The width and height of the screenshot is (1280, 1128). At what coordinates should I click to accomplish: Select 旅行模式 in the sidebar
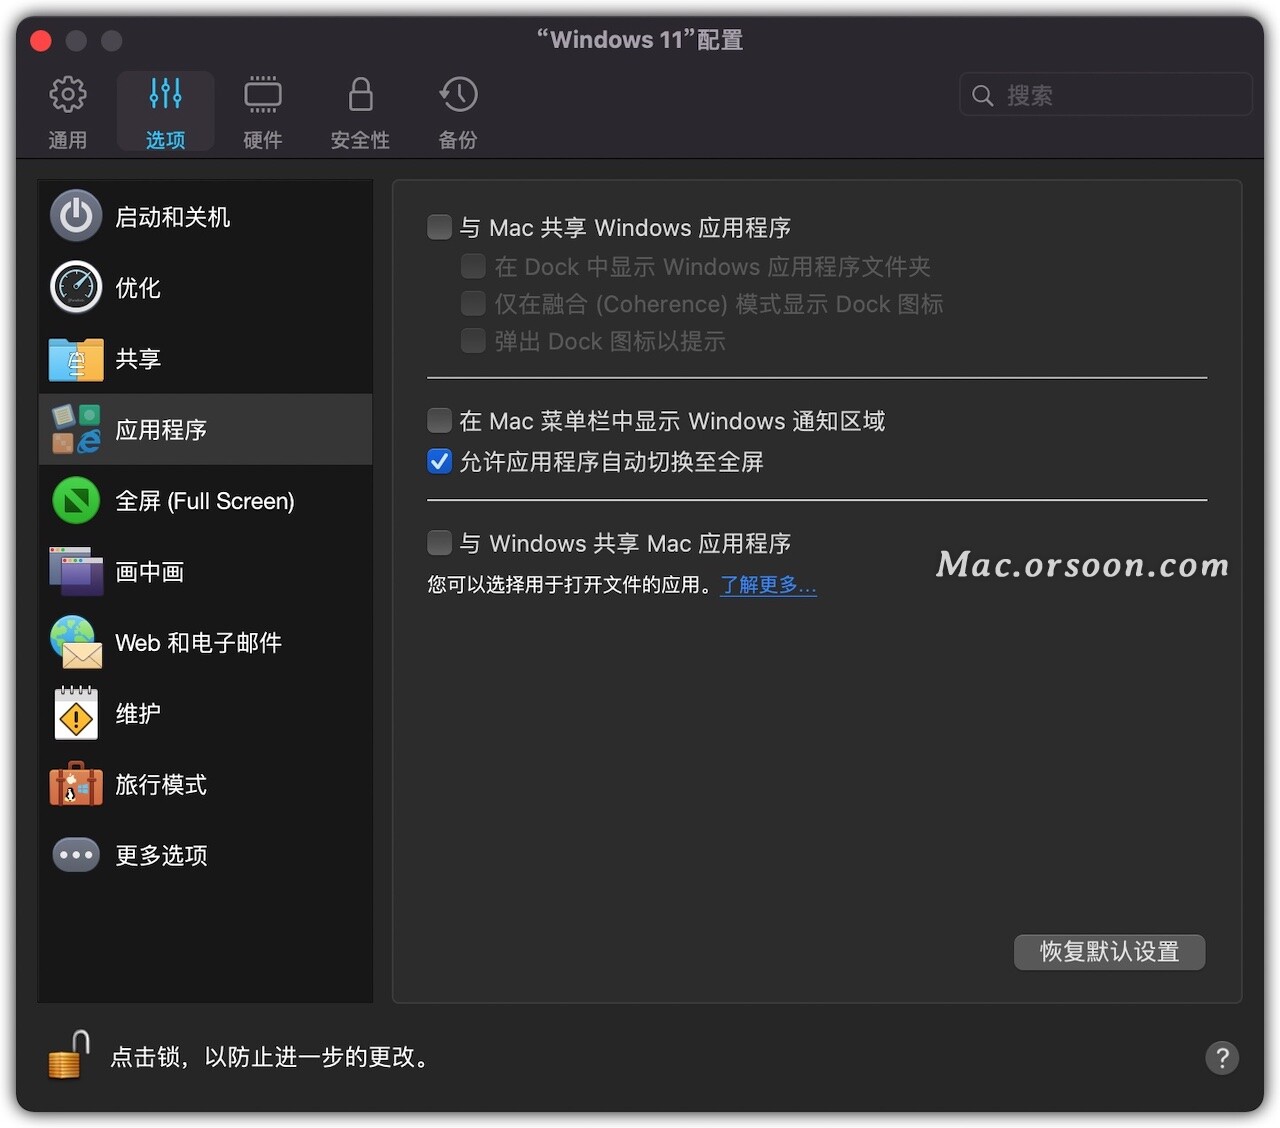(205, 784)
